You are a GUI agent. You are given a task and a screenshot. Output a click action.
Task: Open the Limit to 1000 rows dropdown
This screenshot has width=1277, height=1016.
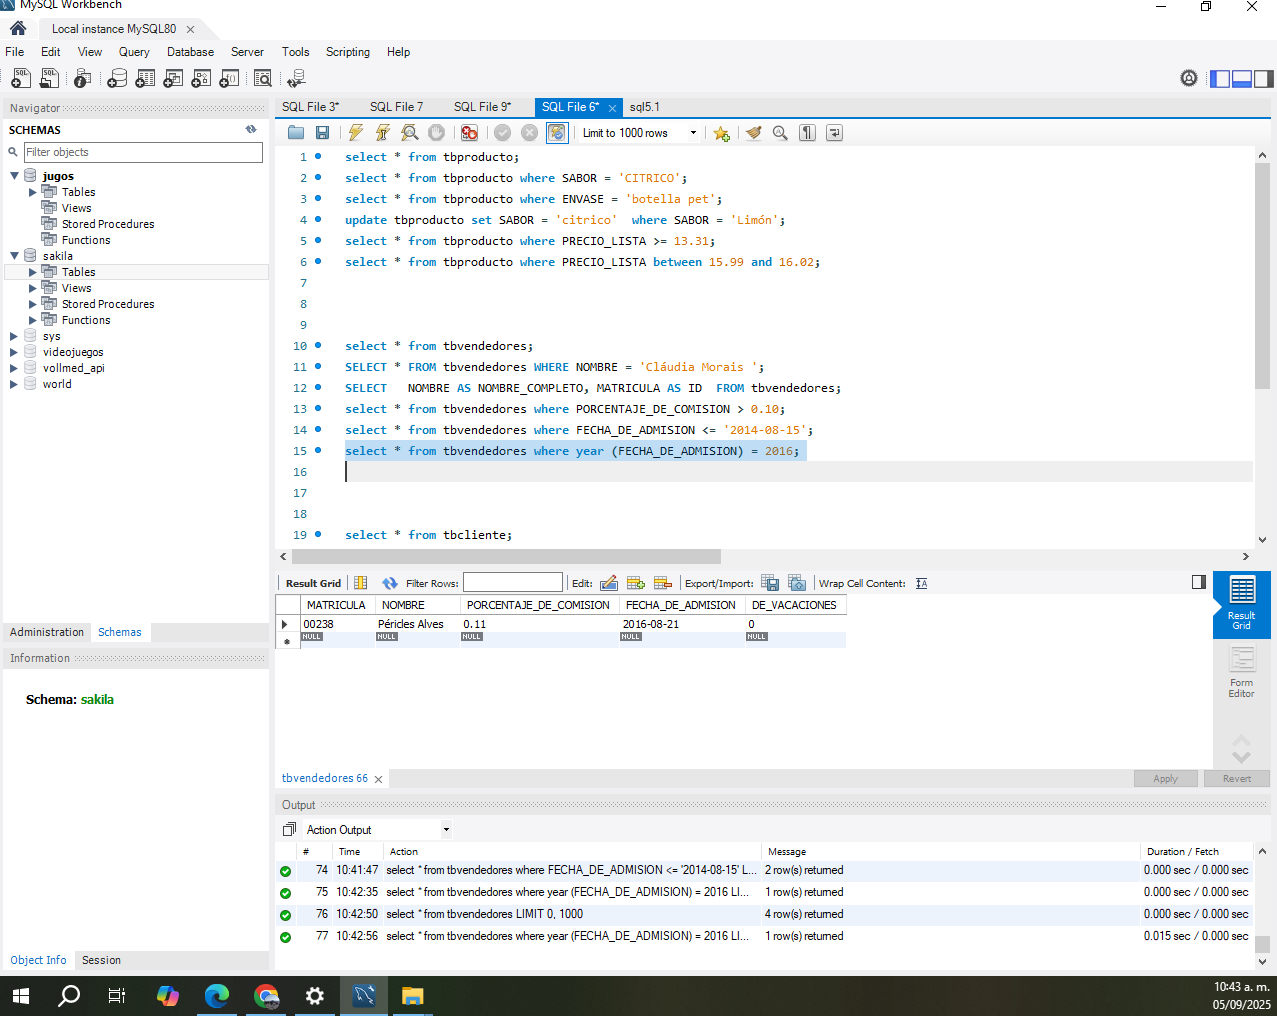click(693, 133)
